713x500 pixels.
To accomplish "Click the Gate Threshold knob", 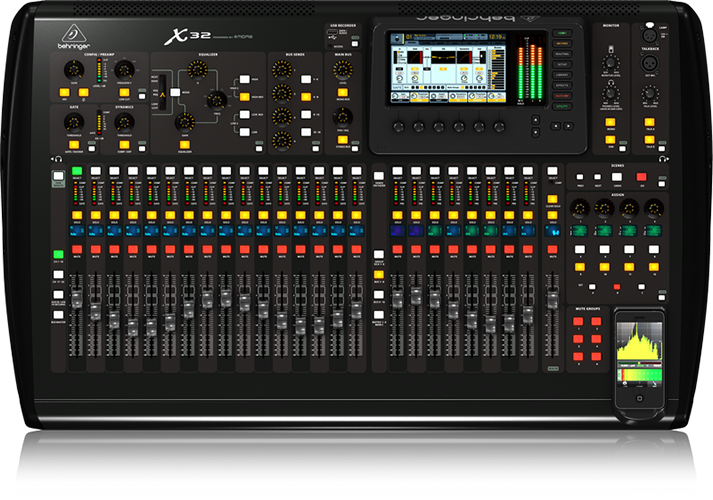I will click(x=74, y=122).
